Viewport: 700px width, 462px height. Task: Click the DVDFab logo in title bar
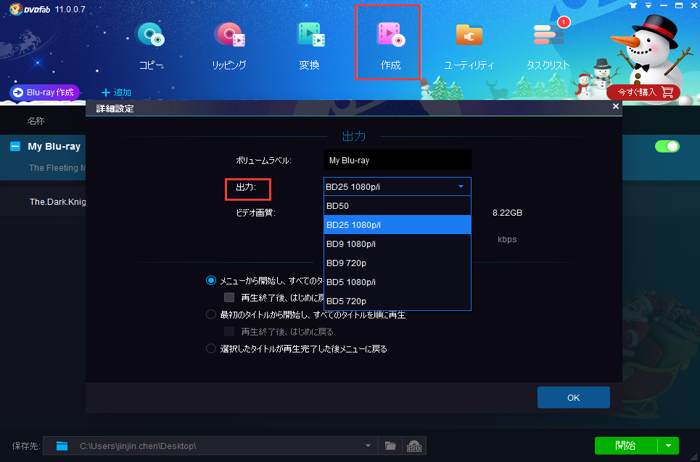[30, 9]
